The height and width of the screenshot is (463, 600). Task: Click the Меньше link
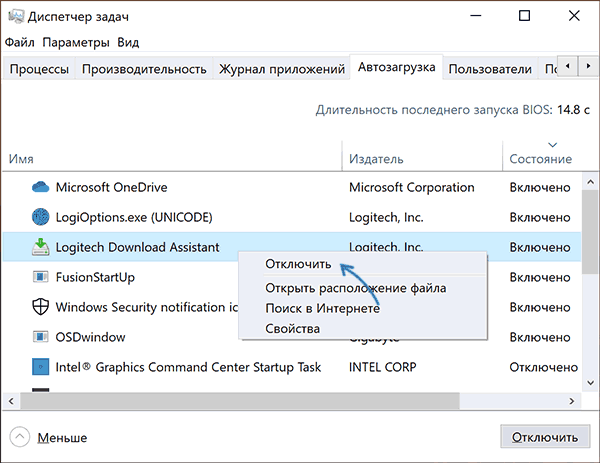tap(62, 437)
